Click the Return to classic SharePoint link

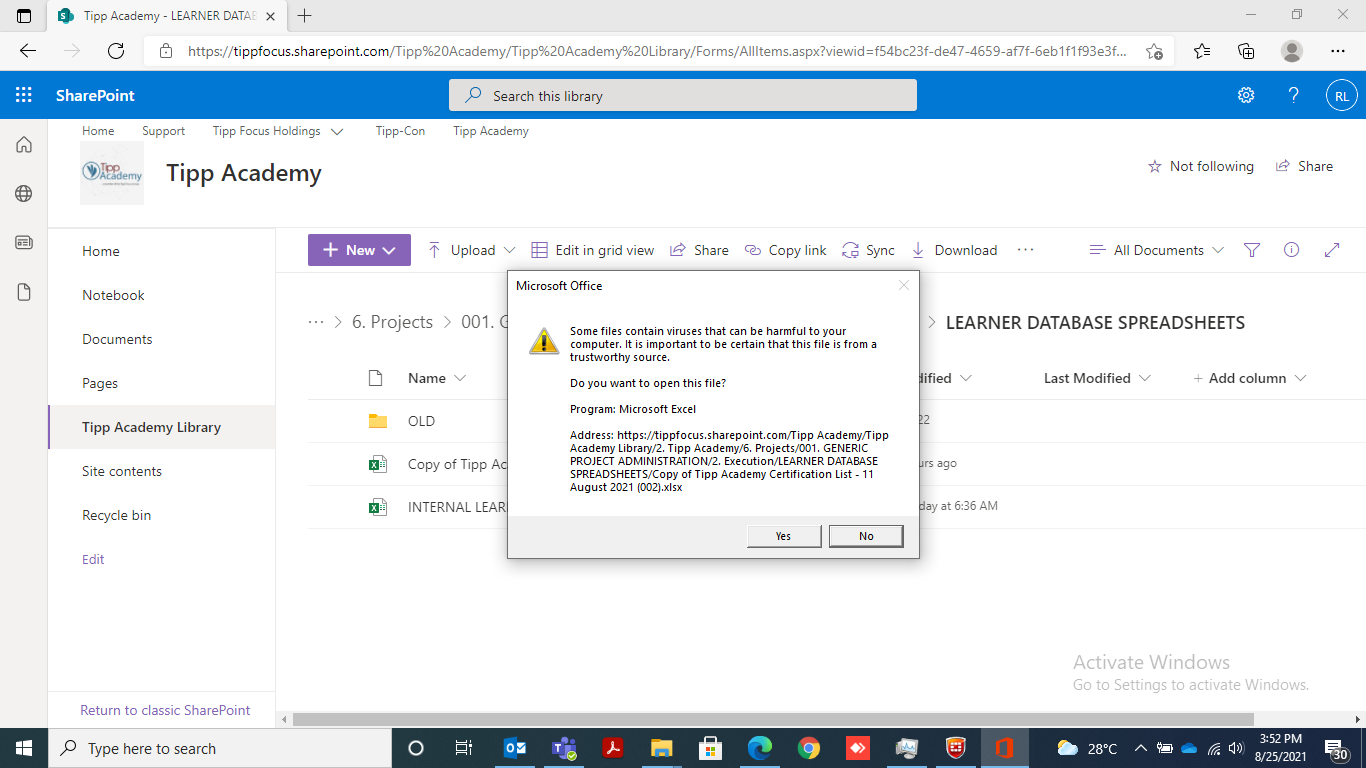click(x=165, y=710)
